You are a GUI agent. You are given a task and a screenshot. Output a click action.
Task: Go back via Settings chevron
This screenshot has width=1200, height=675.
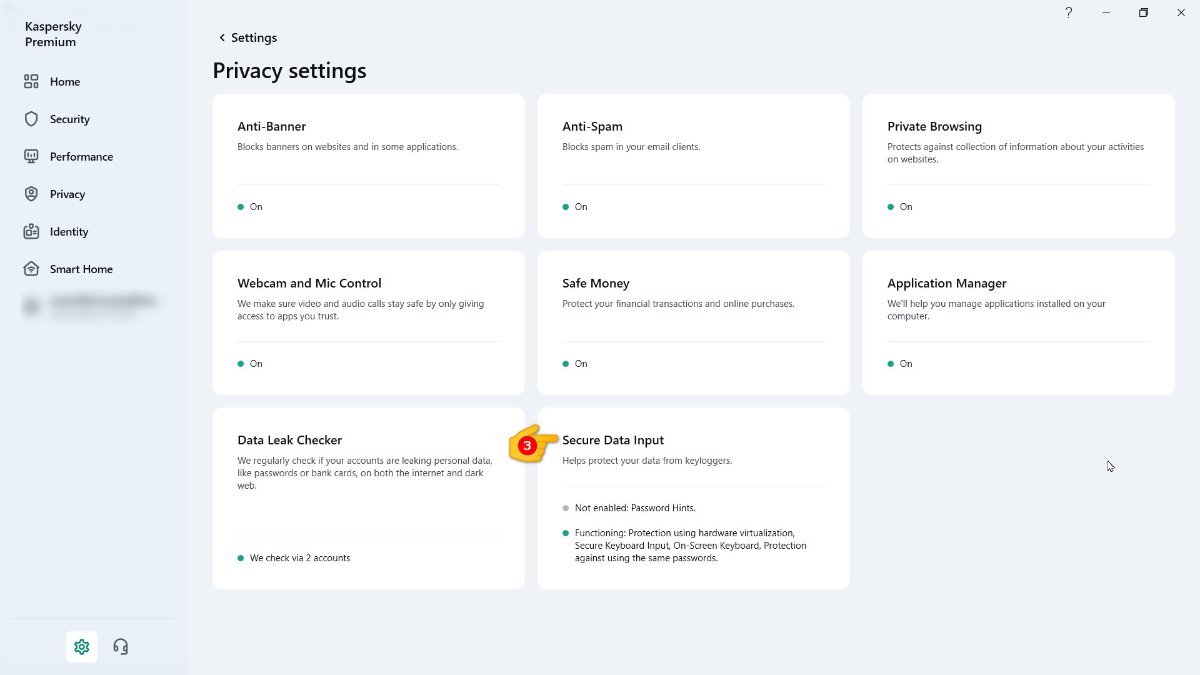(x=222, y=38)
